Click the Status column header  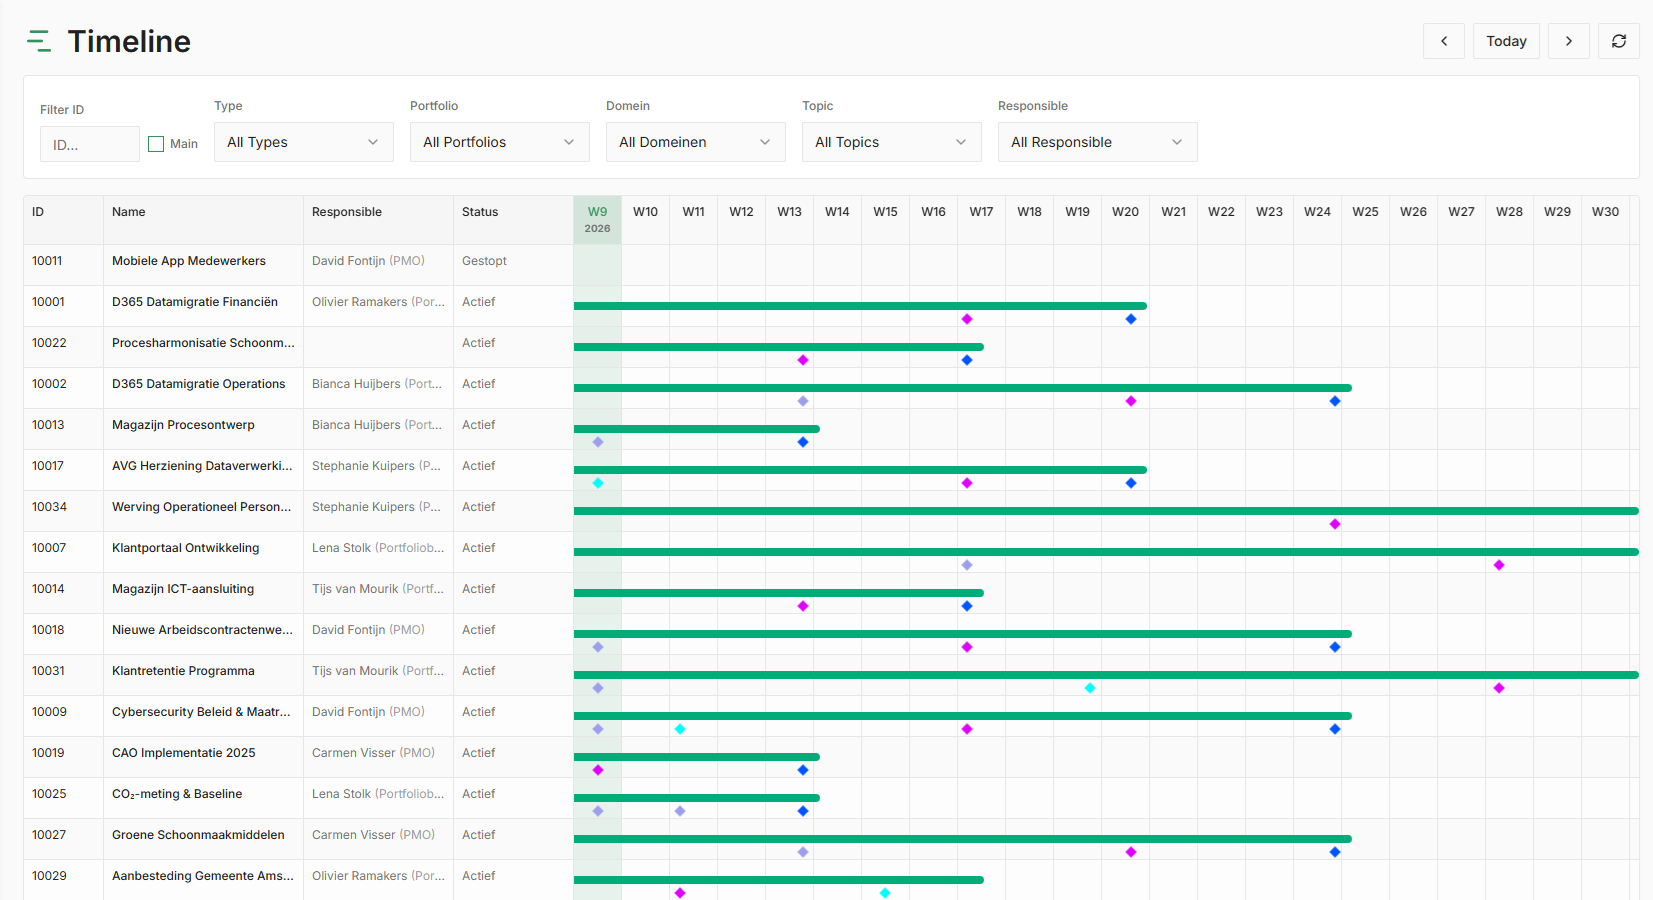[x=480, y=212]
